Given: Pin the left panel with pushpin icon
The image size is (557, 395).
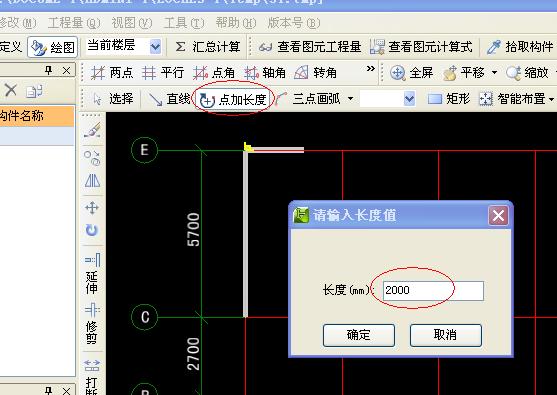Looking at the screenshot, I should pyautogui.click(x=49, y=71).
